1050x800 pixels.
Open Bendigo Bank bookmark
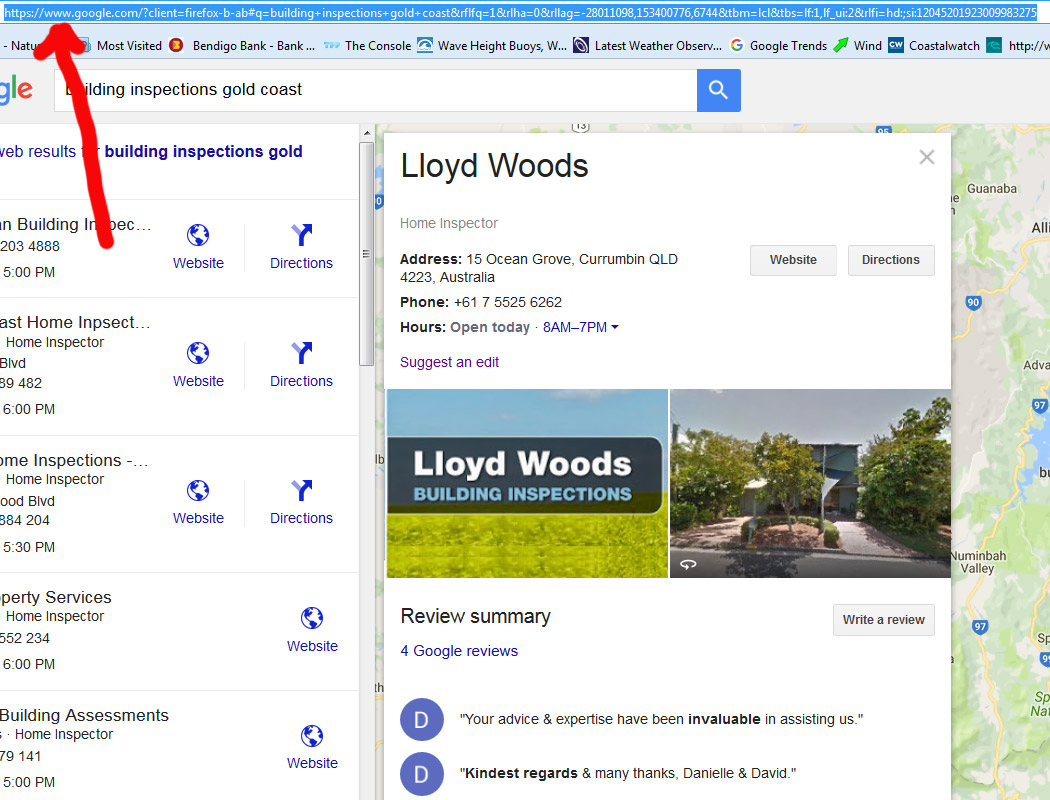(243, 46)
